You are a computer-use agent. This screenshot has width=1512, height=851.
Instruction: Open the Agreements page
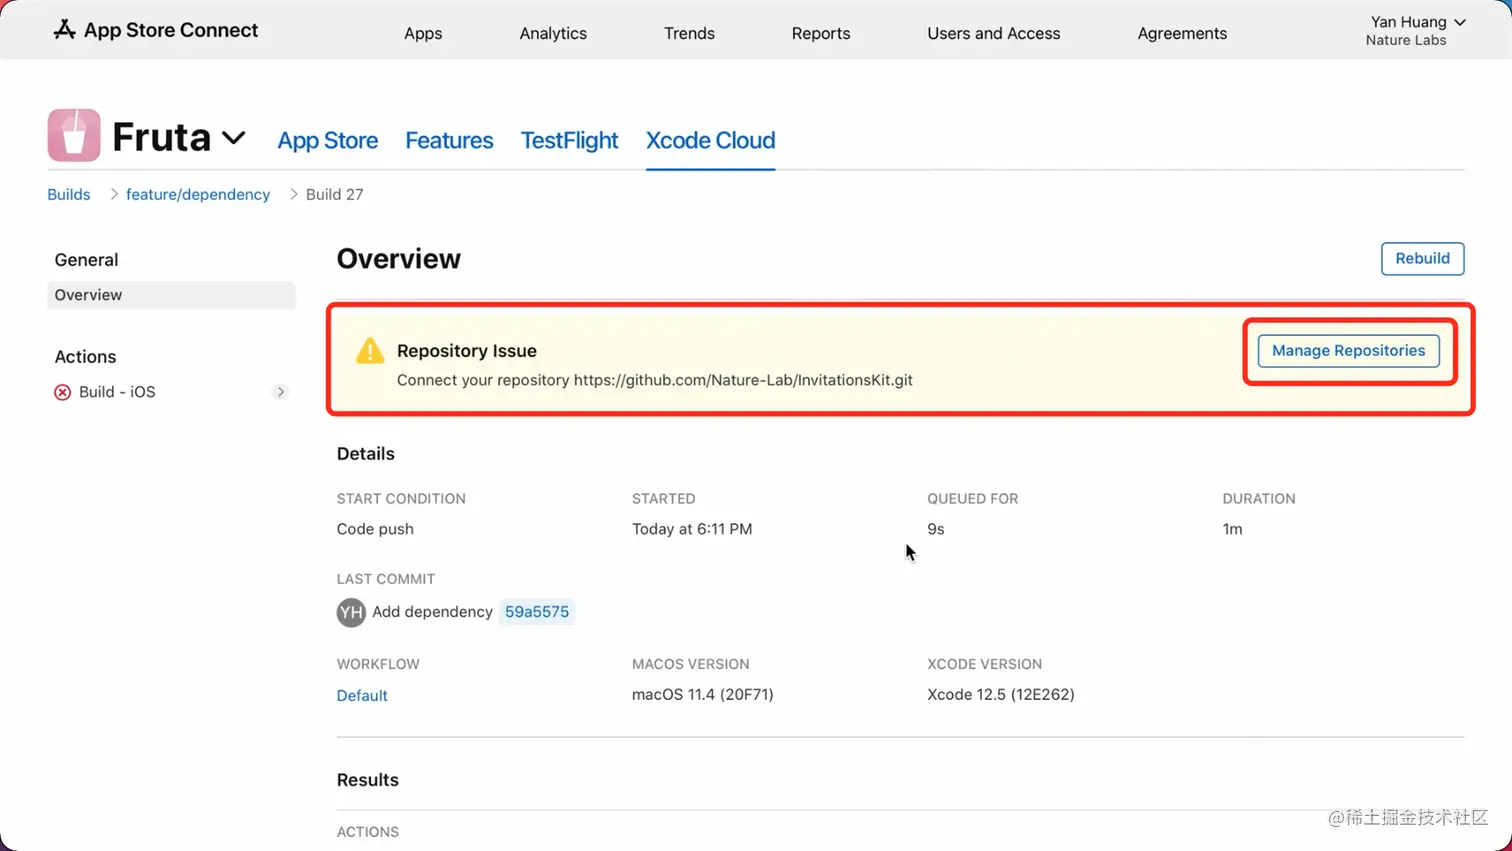tap(1182, 33)
